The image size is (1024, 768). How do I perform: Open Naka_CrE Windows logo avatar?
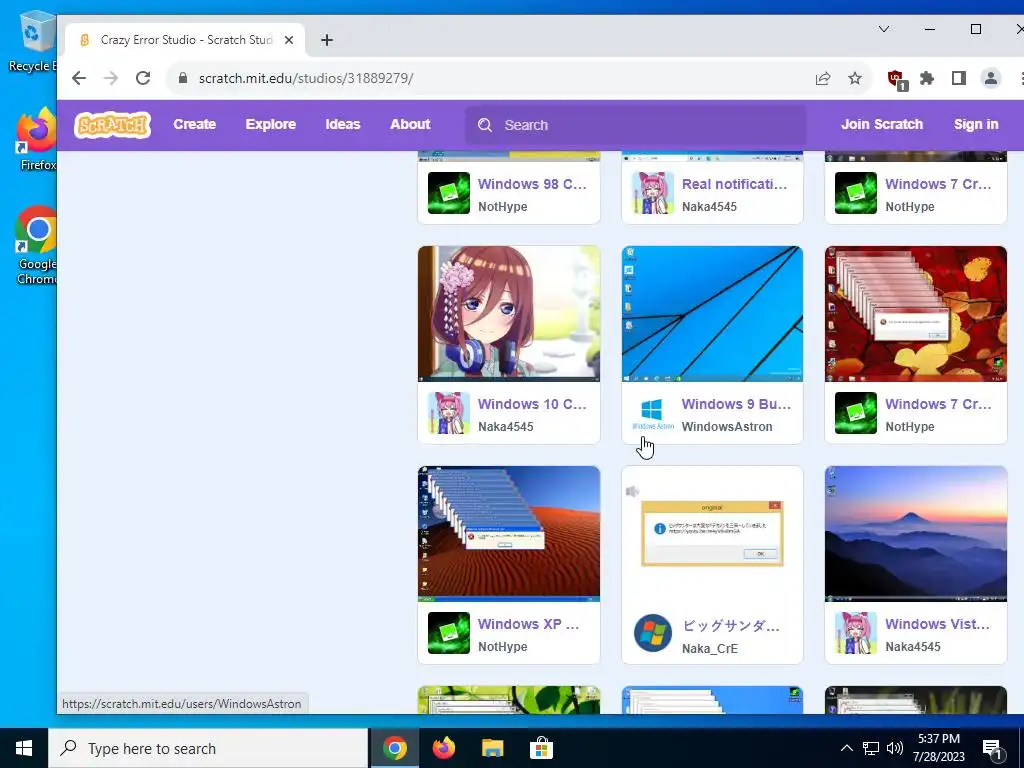tap(652, 633)
